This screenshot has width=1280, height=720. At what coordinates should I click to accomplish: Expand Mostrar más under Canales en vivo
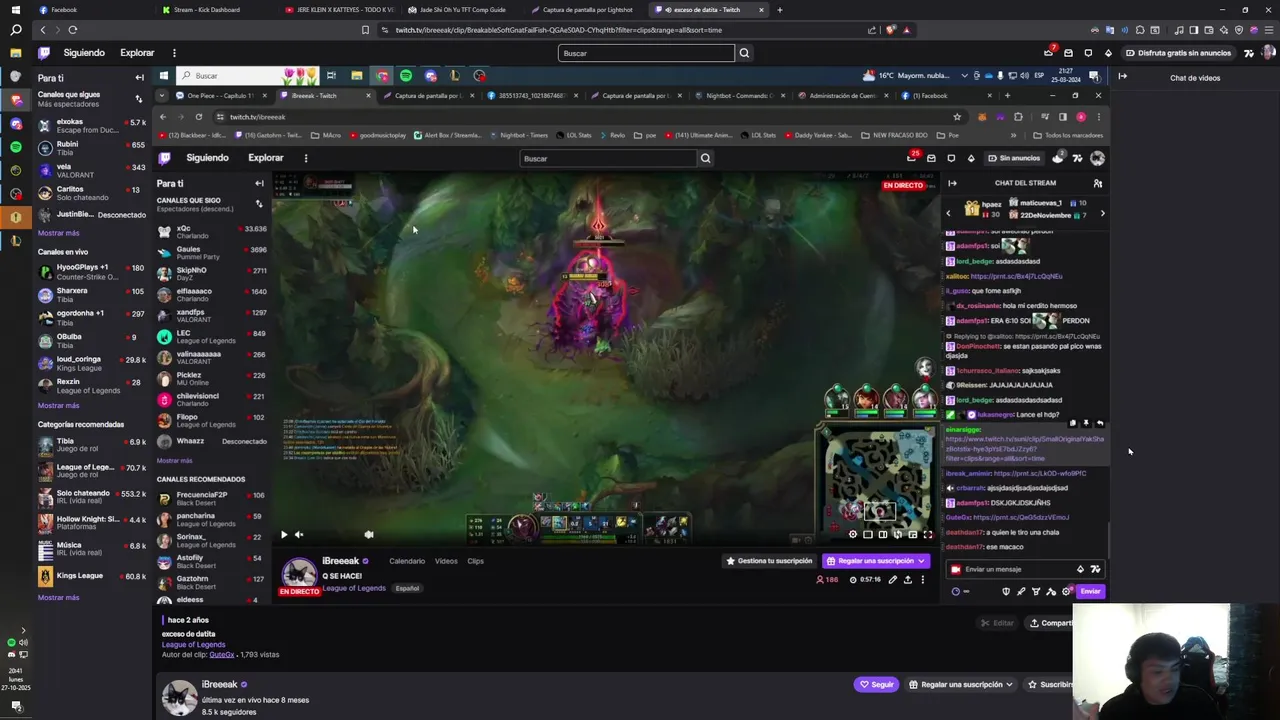[x=58, y=406]
